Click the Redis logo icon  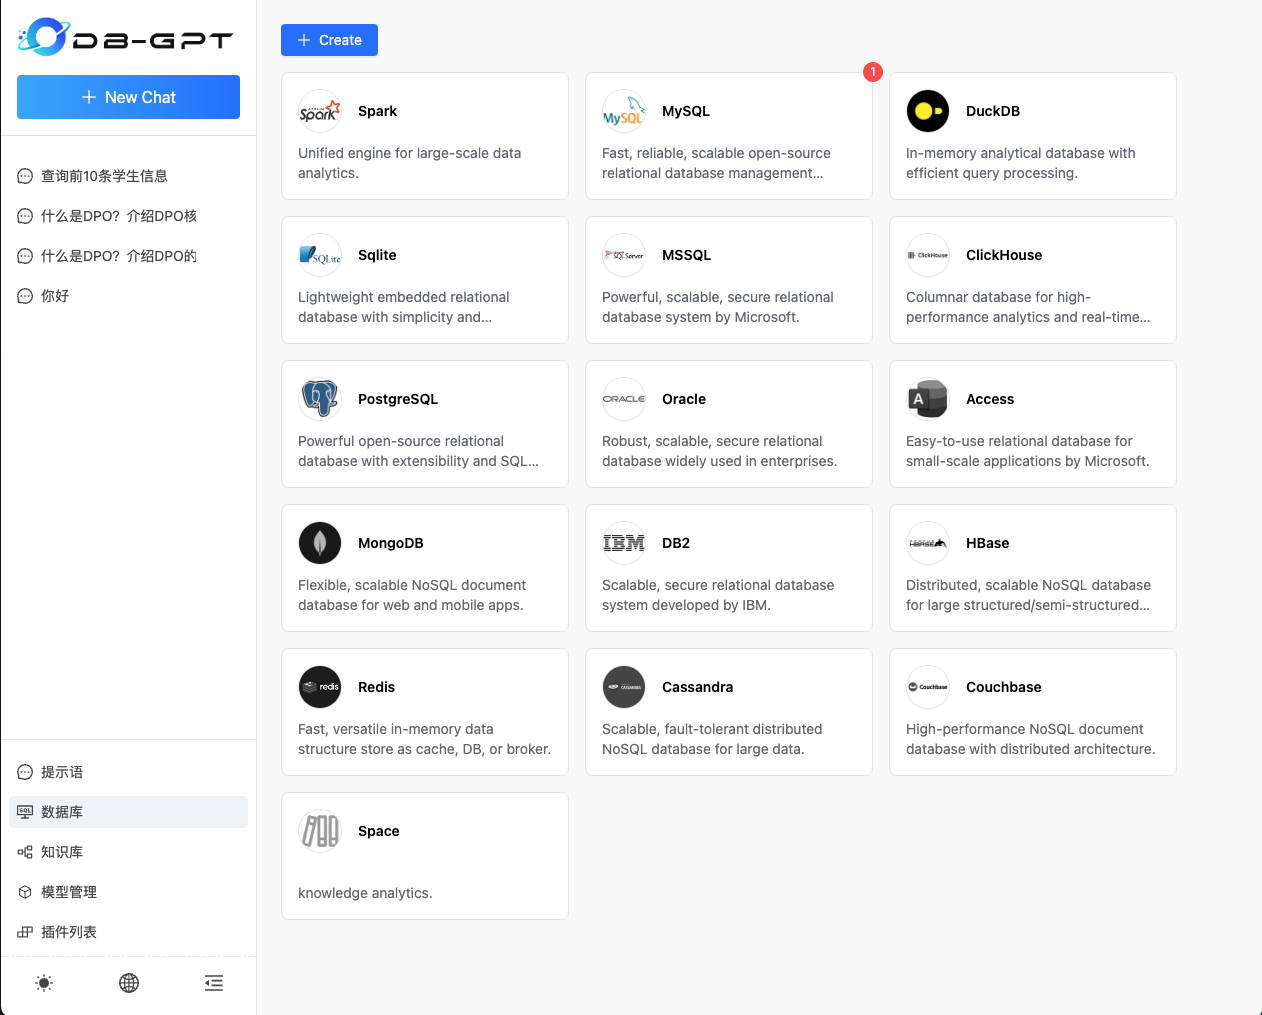(x=320, y=687)
